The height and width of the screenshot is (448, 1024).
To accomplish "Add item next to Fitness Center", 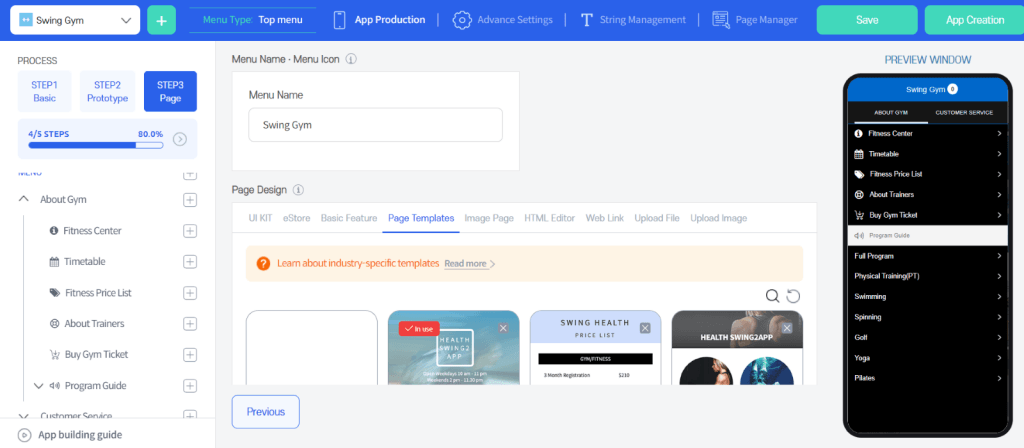I will pos(189,231).
